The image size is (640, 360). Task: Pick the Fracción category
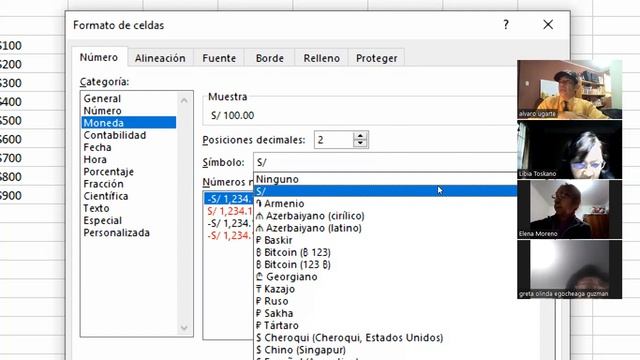coord(129,184)
